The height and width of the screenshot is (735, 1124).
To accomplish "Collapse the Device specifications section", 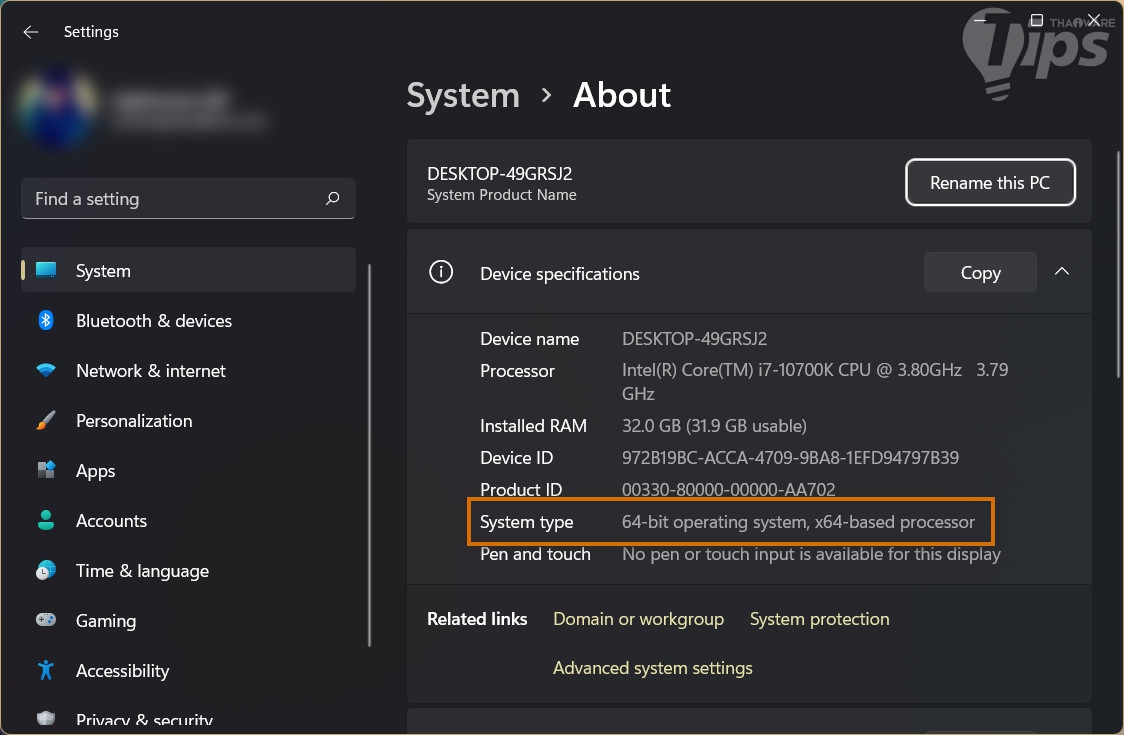I will pos(1062,272).
